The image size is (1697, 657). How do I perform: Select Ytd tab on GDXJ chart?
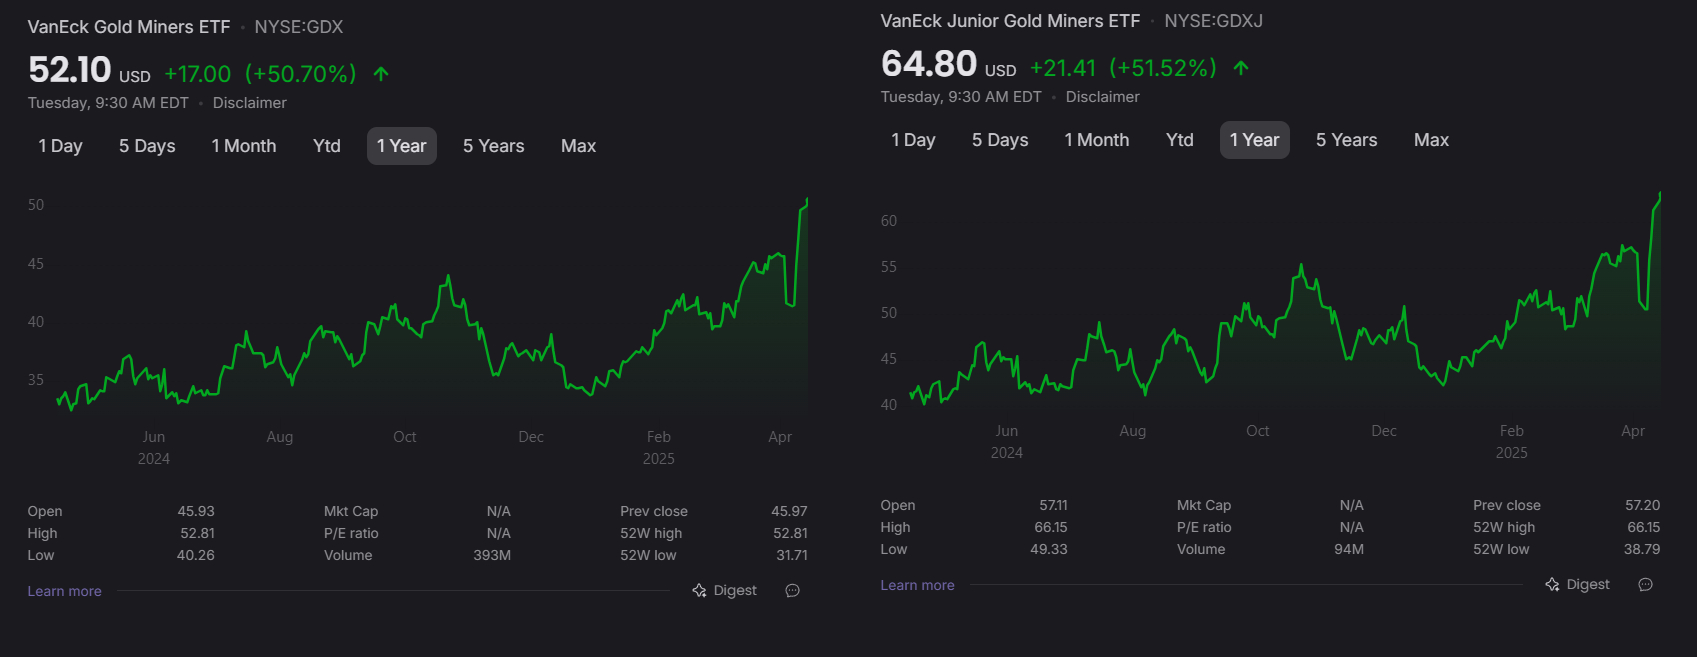(1180, 140)
